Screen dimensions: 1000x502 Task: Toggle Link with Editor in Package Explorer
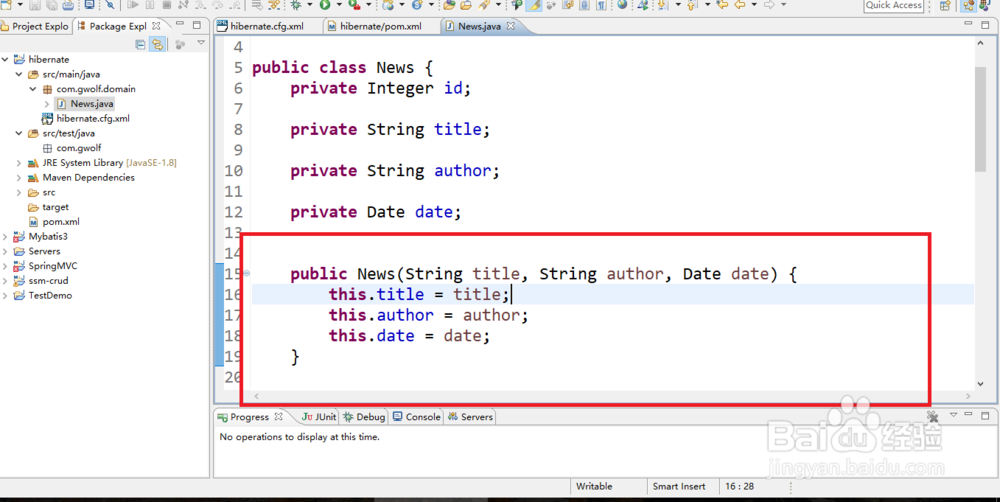[157, 44]
